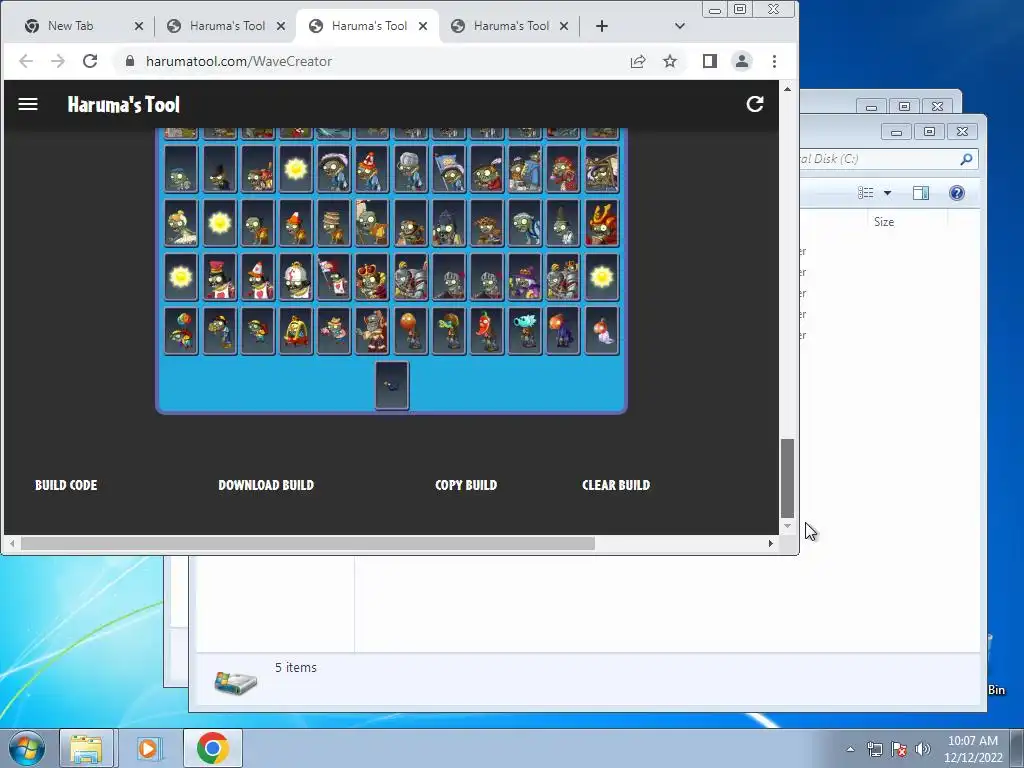
Task: Select the ice peashooter head zombie card
Action: pyautogui.click(x=525, y=331)
